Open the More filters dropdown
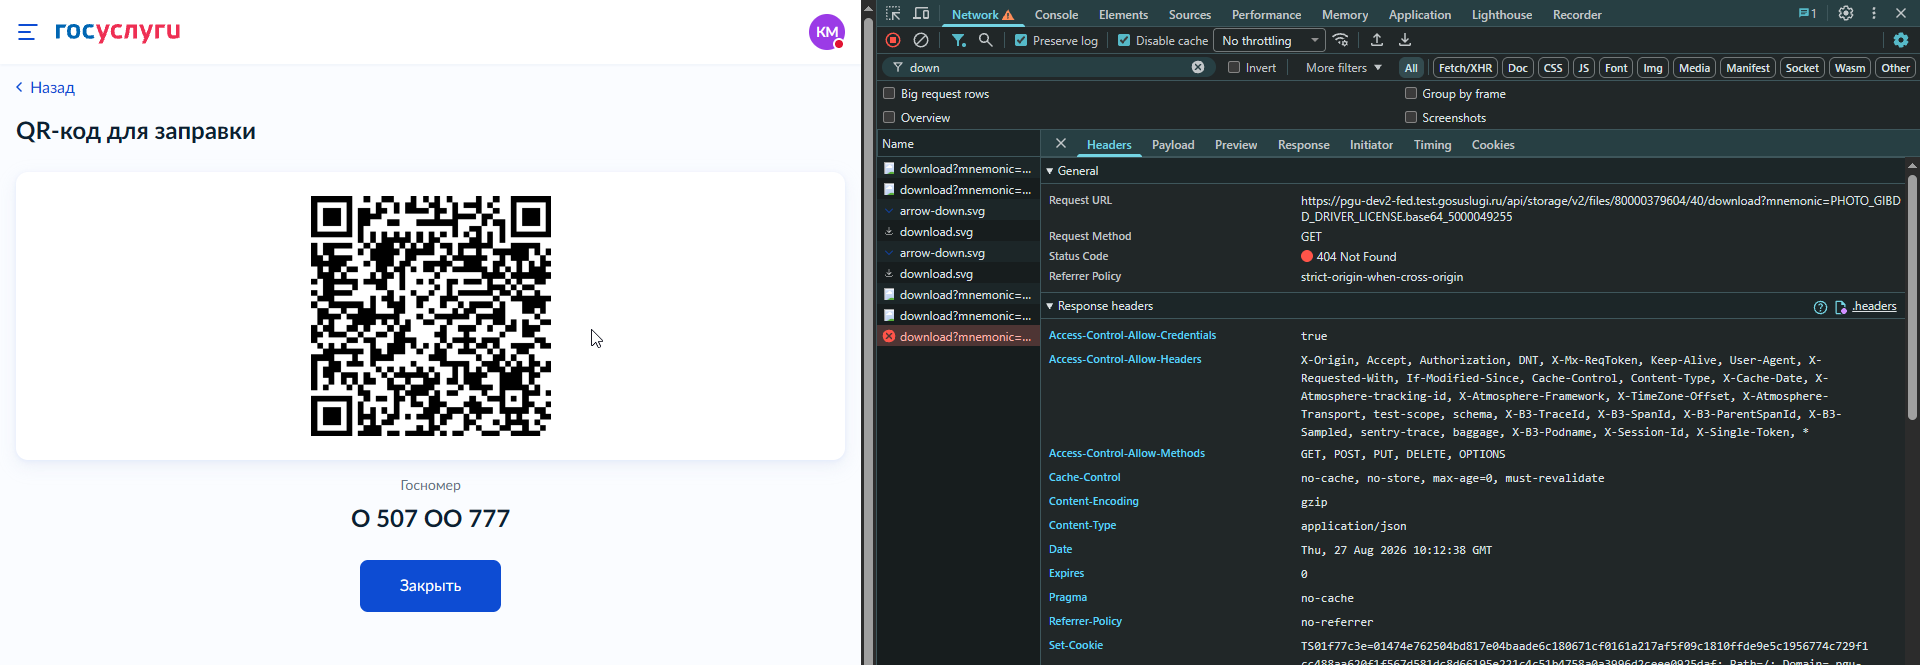The image size is (1920, 665). (1344, 67)
